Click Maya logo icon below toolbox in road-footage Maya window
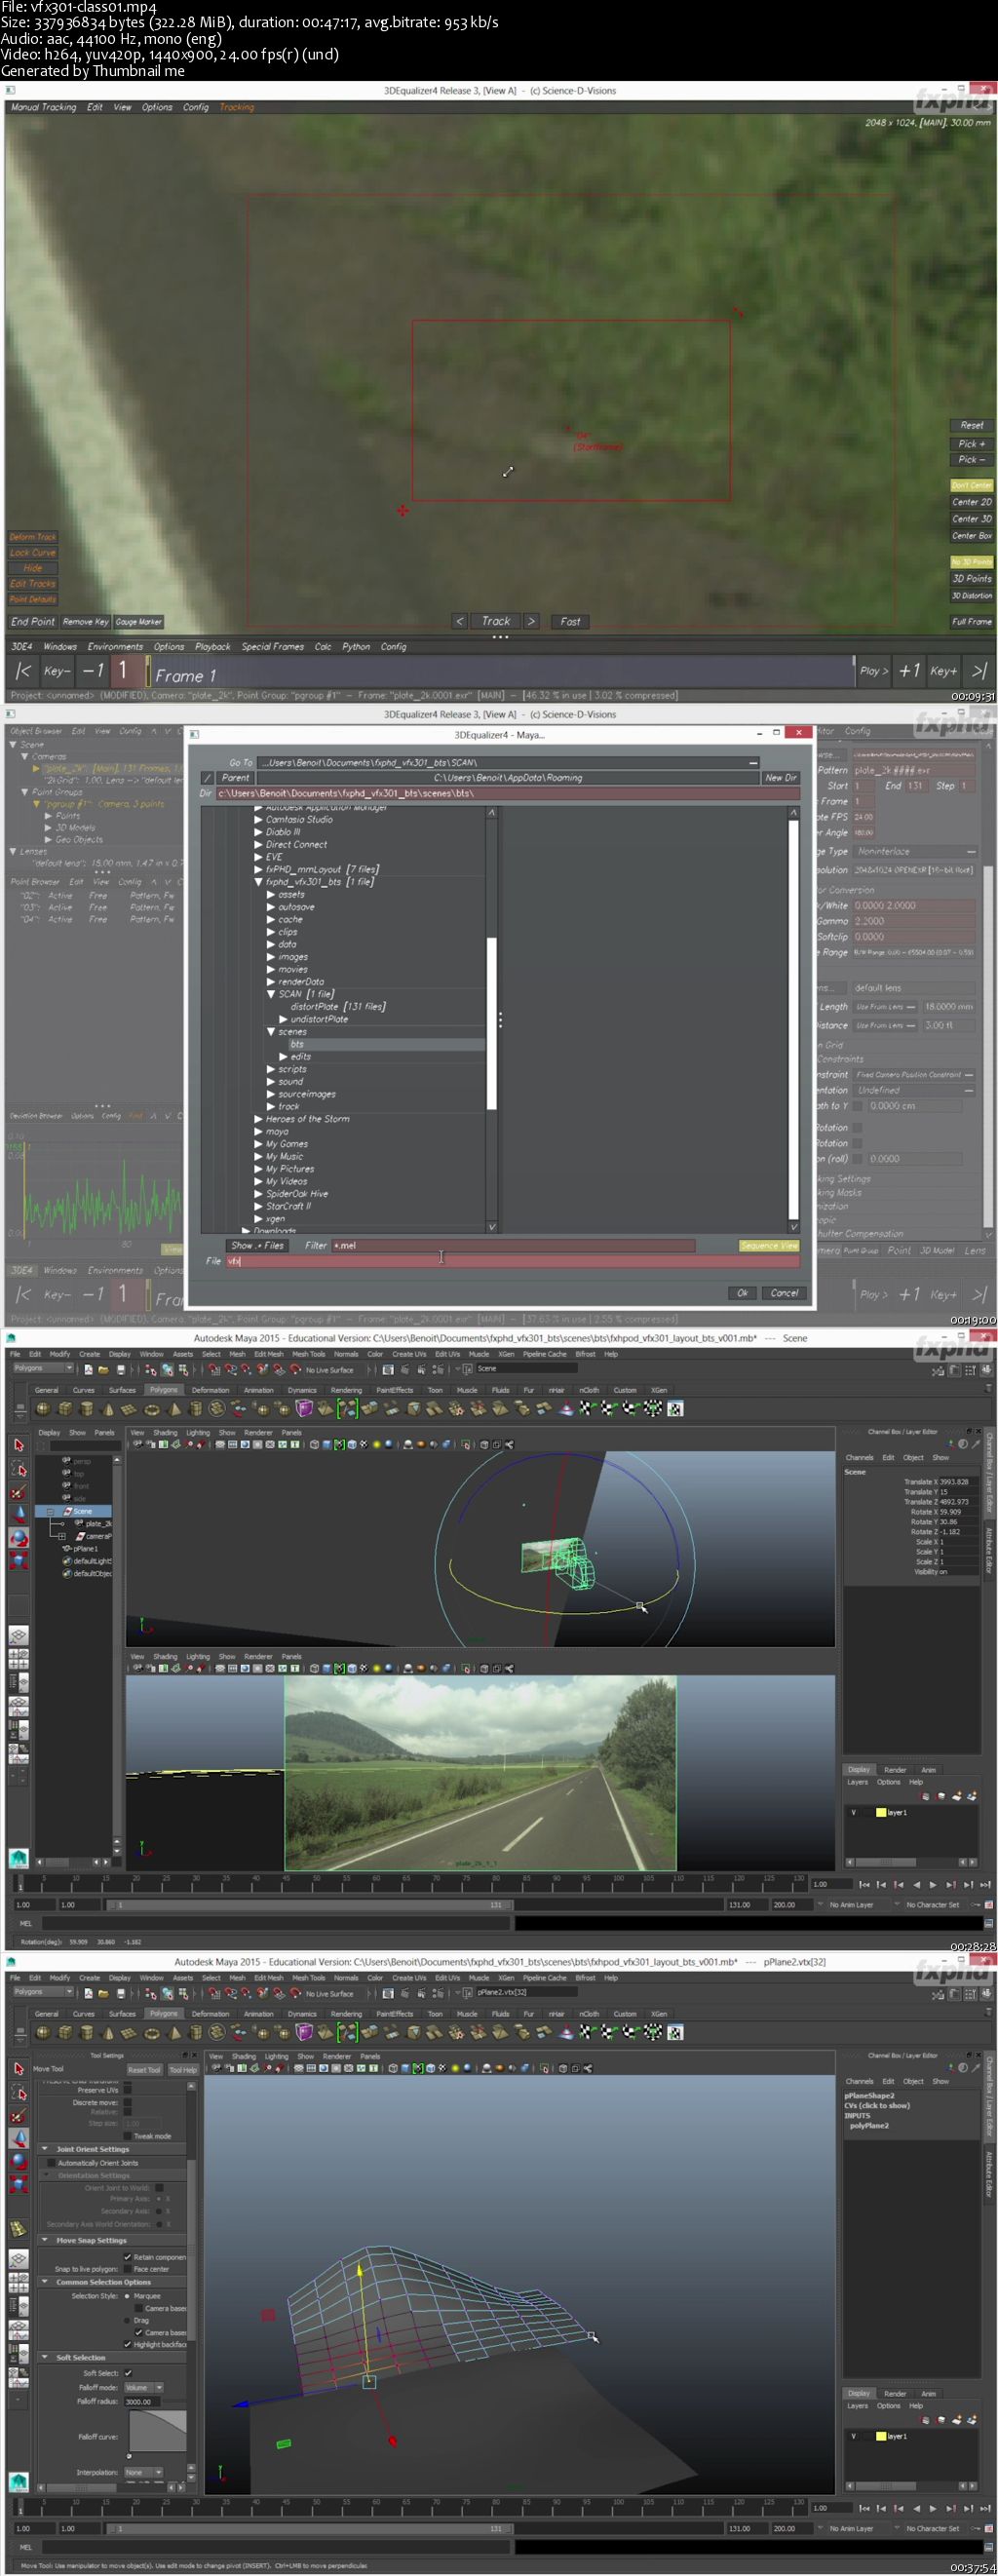This screenshot has height=2576, width=998. [x=18, y=1858]
